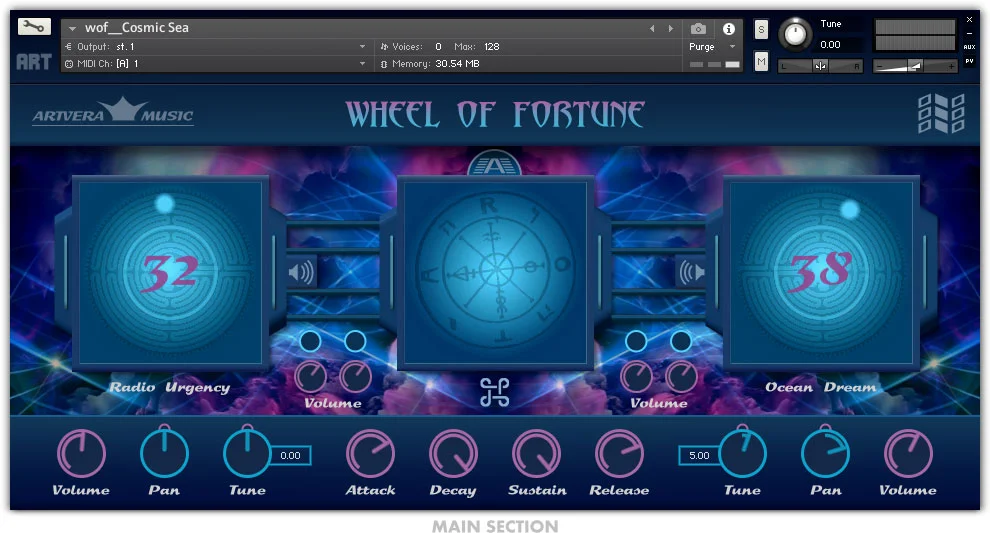
Task: Adjust the Attack knob
Action: pos(370,453)
